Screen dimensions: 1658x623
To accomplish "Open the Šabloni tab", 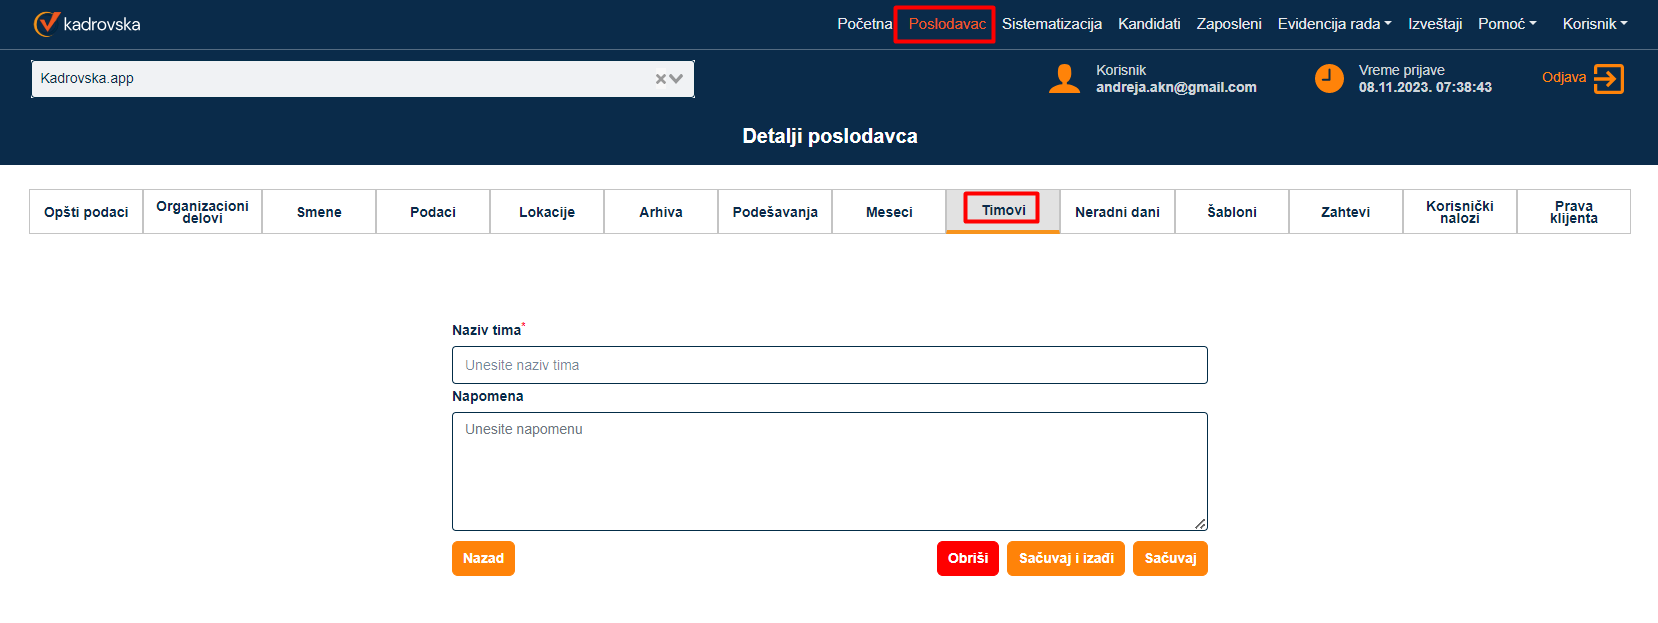I will point(1231,212).
